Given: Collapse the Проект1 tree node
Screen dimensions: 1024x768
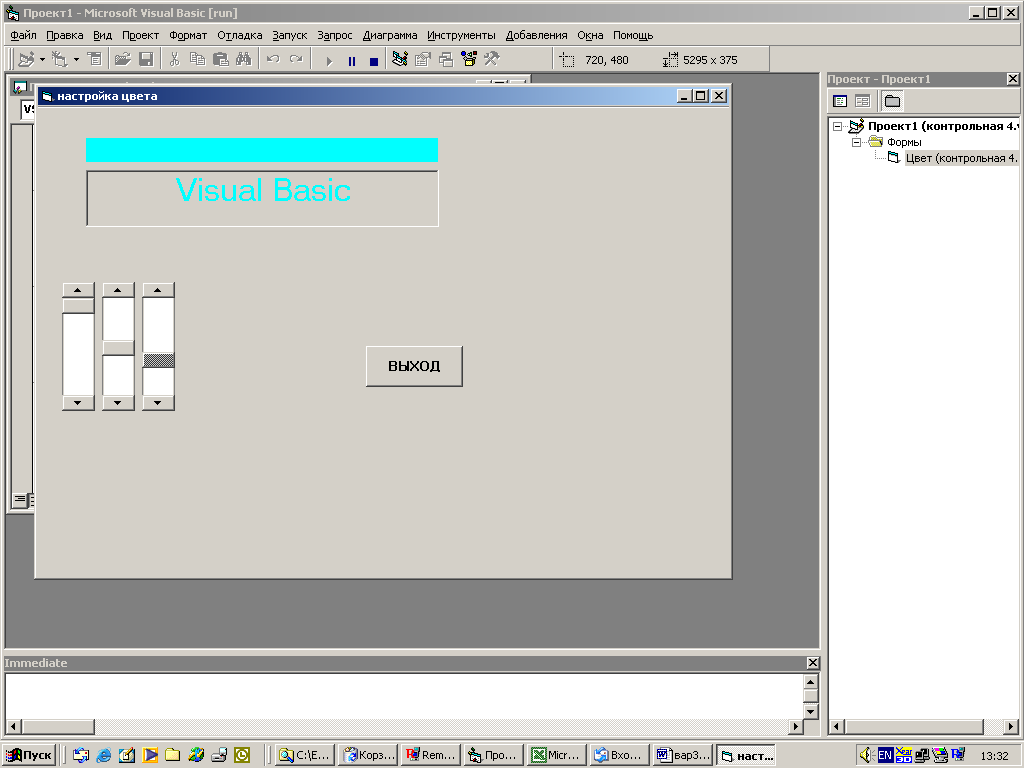Looking at the screenshot, I should [838, 127].
